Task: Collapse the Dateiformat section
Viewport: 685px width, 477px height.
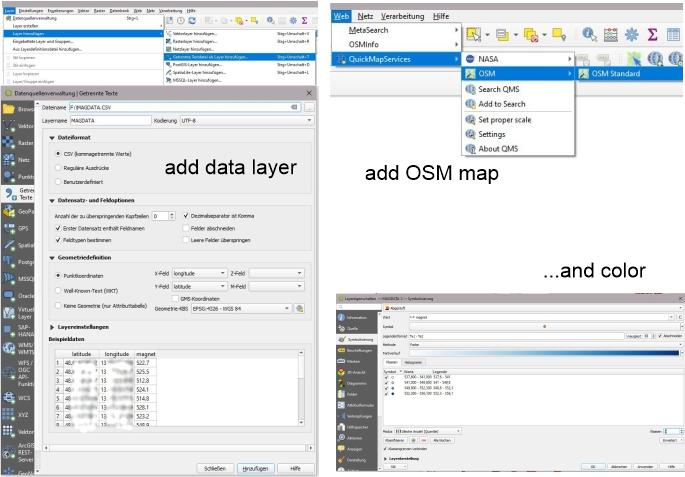Action: coord(52,138)
